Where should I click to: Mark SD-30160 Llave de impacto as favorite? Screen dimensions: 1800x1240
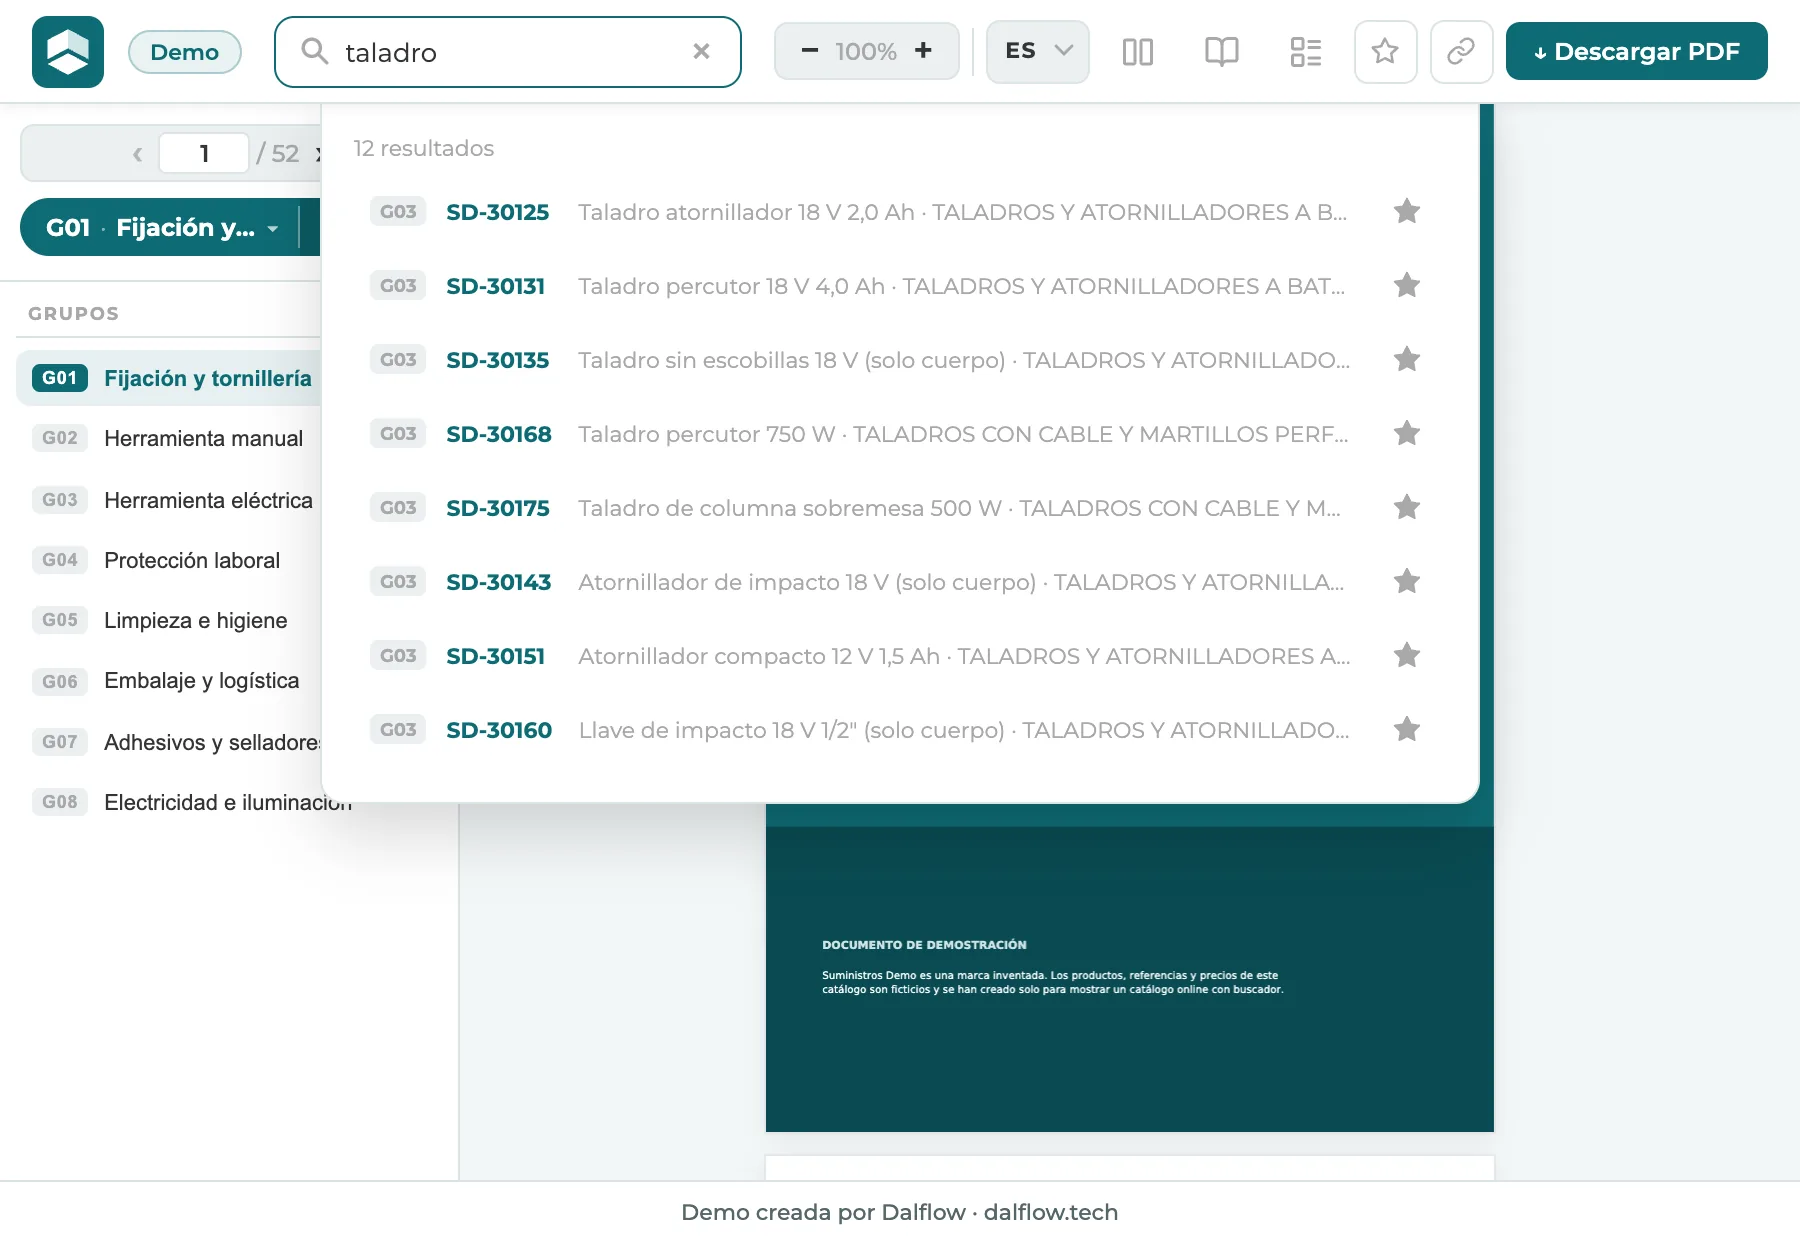point(1407,729)
